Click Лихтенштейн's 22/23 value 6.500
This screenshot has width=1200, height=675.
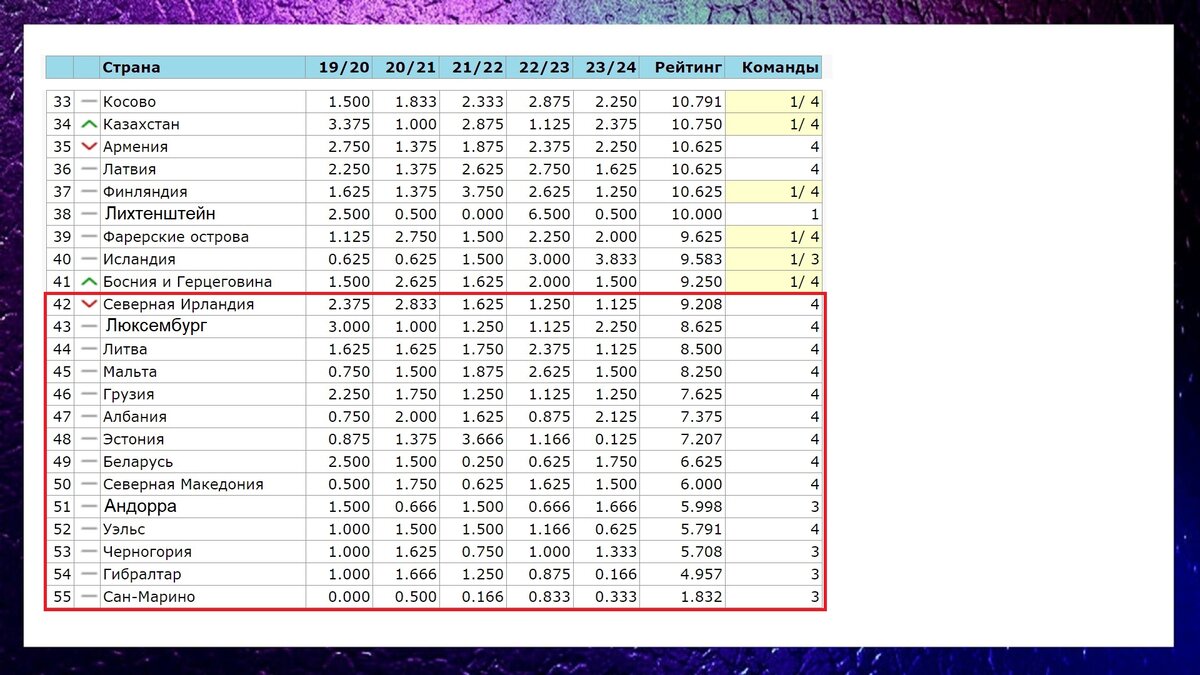549,215
